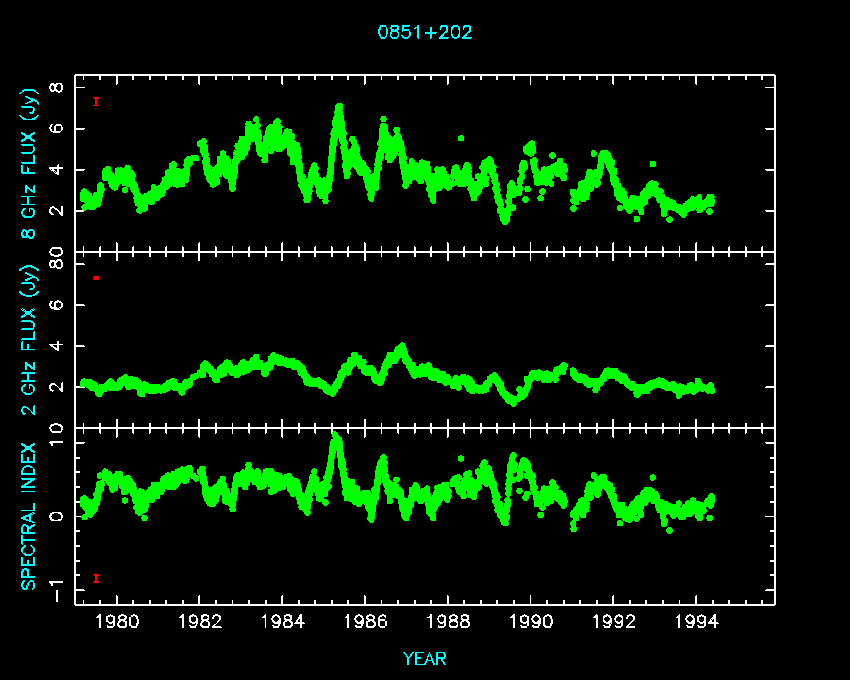Image resolution: width=850 pixels, height=680 pixels.
Task: Click the red error bar in the 8 GHz panel
Action: (96, 101)
